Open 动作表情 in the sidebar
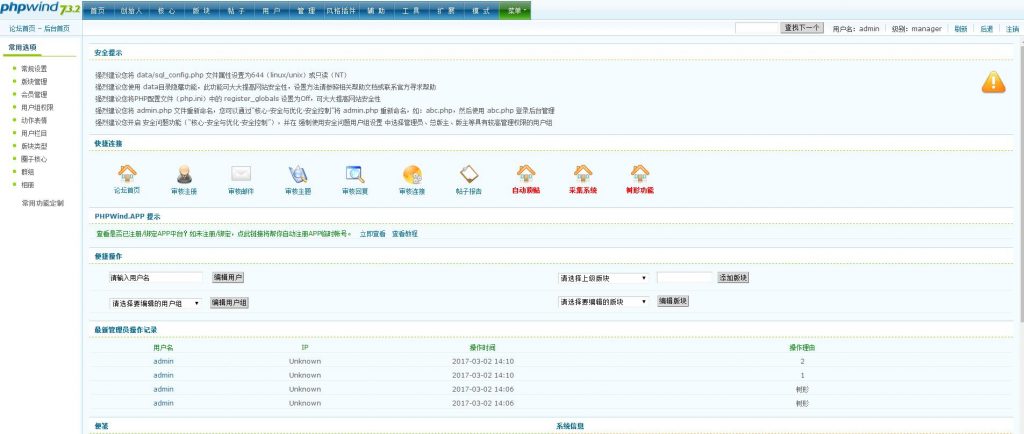1024x434 pixels. coord(34,120)
